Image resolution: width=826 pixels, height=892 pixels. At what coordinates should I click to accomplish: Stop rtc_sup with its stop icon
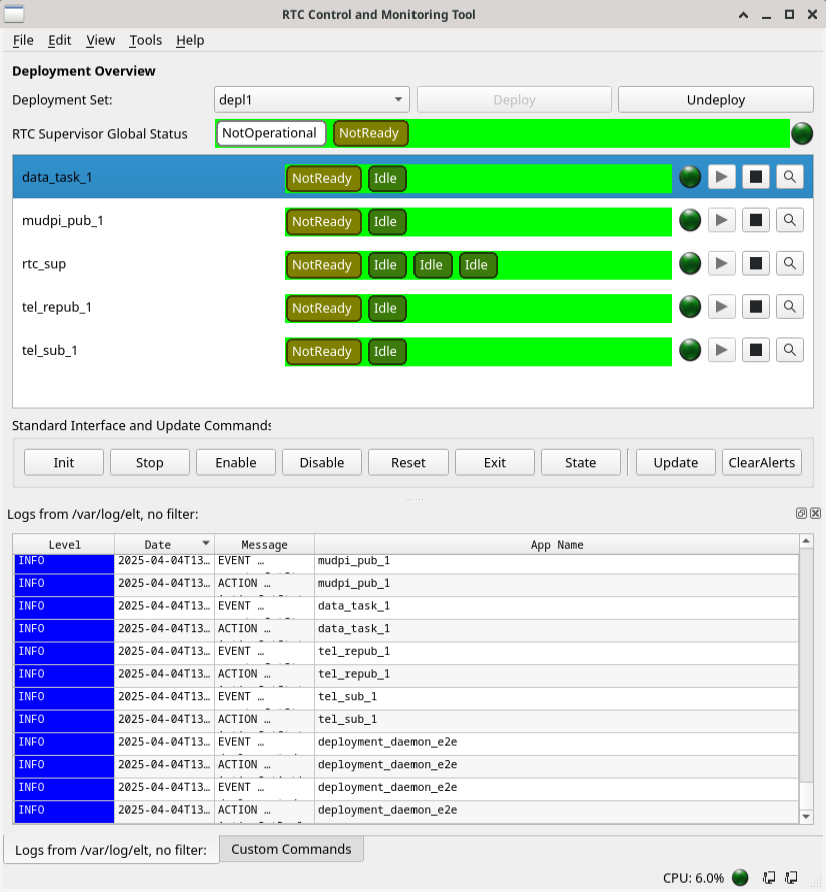coord(755,264)
